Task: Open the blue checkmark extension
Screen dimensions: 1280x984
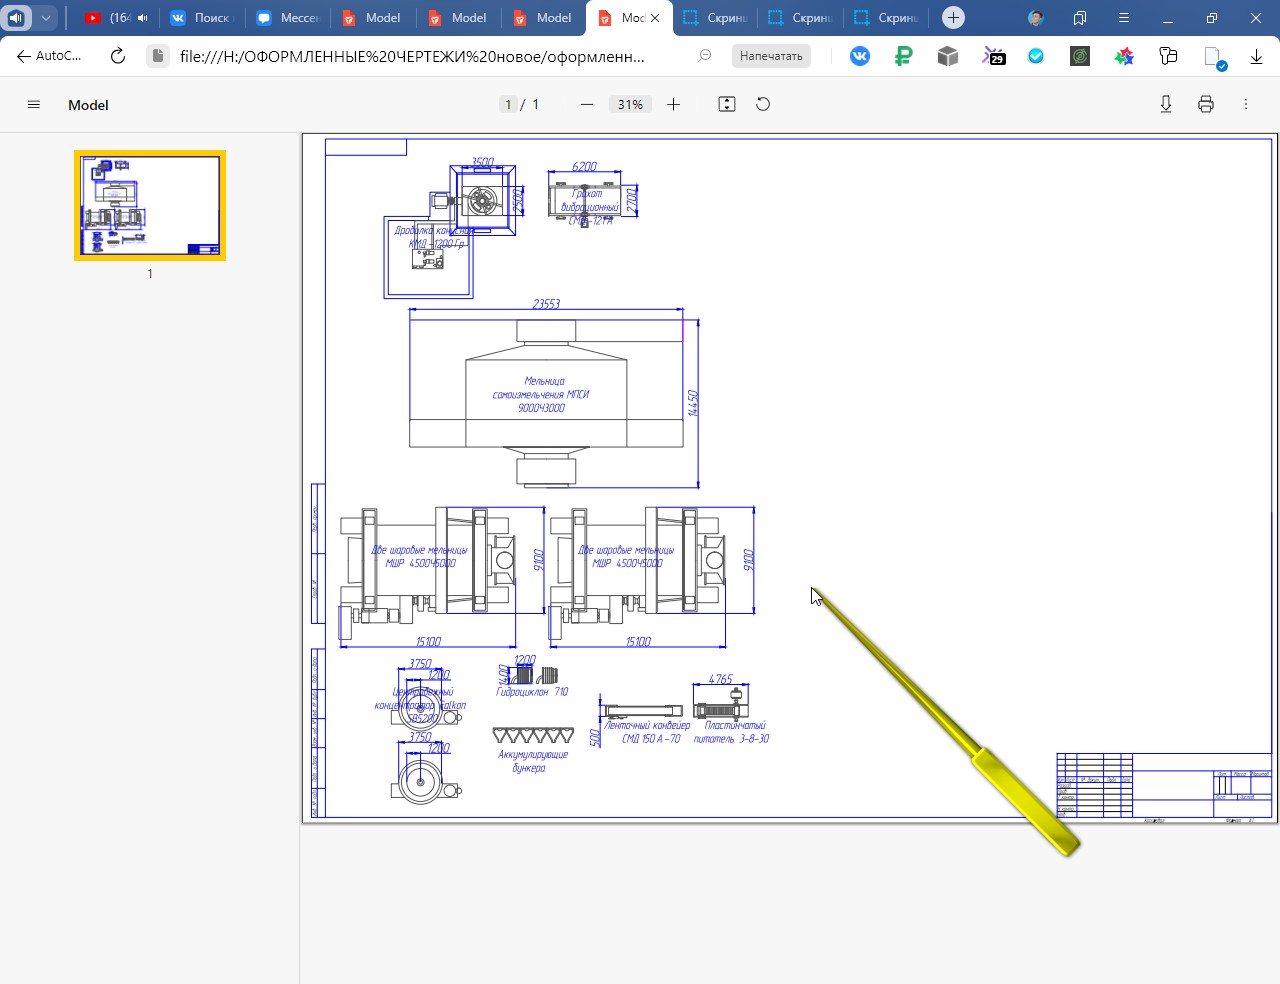Action: (x=1036, y=56)
